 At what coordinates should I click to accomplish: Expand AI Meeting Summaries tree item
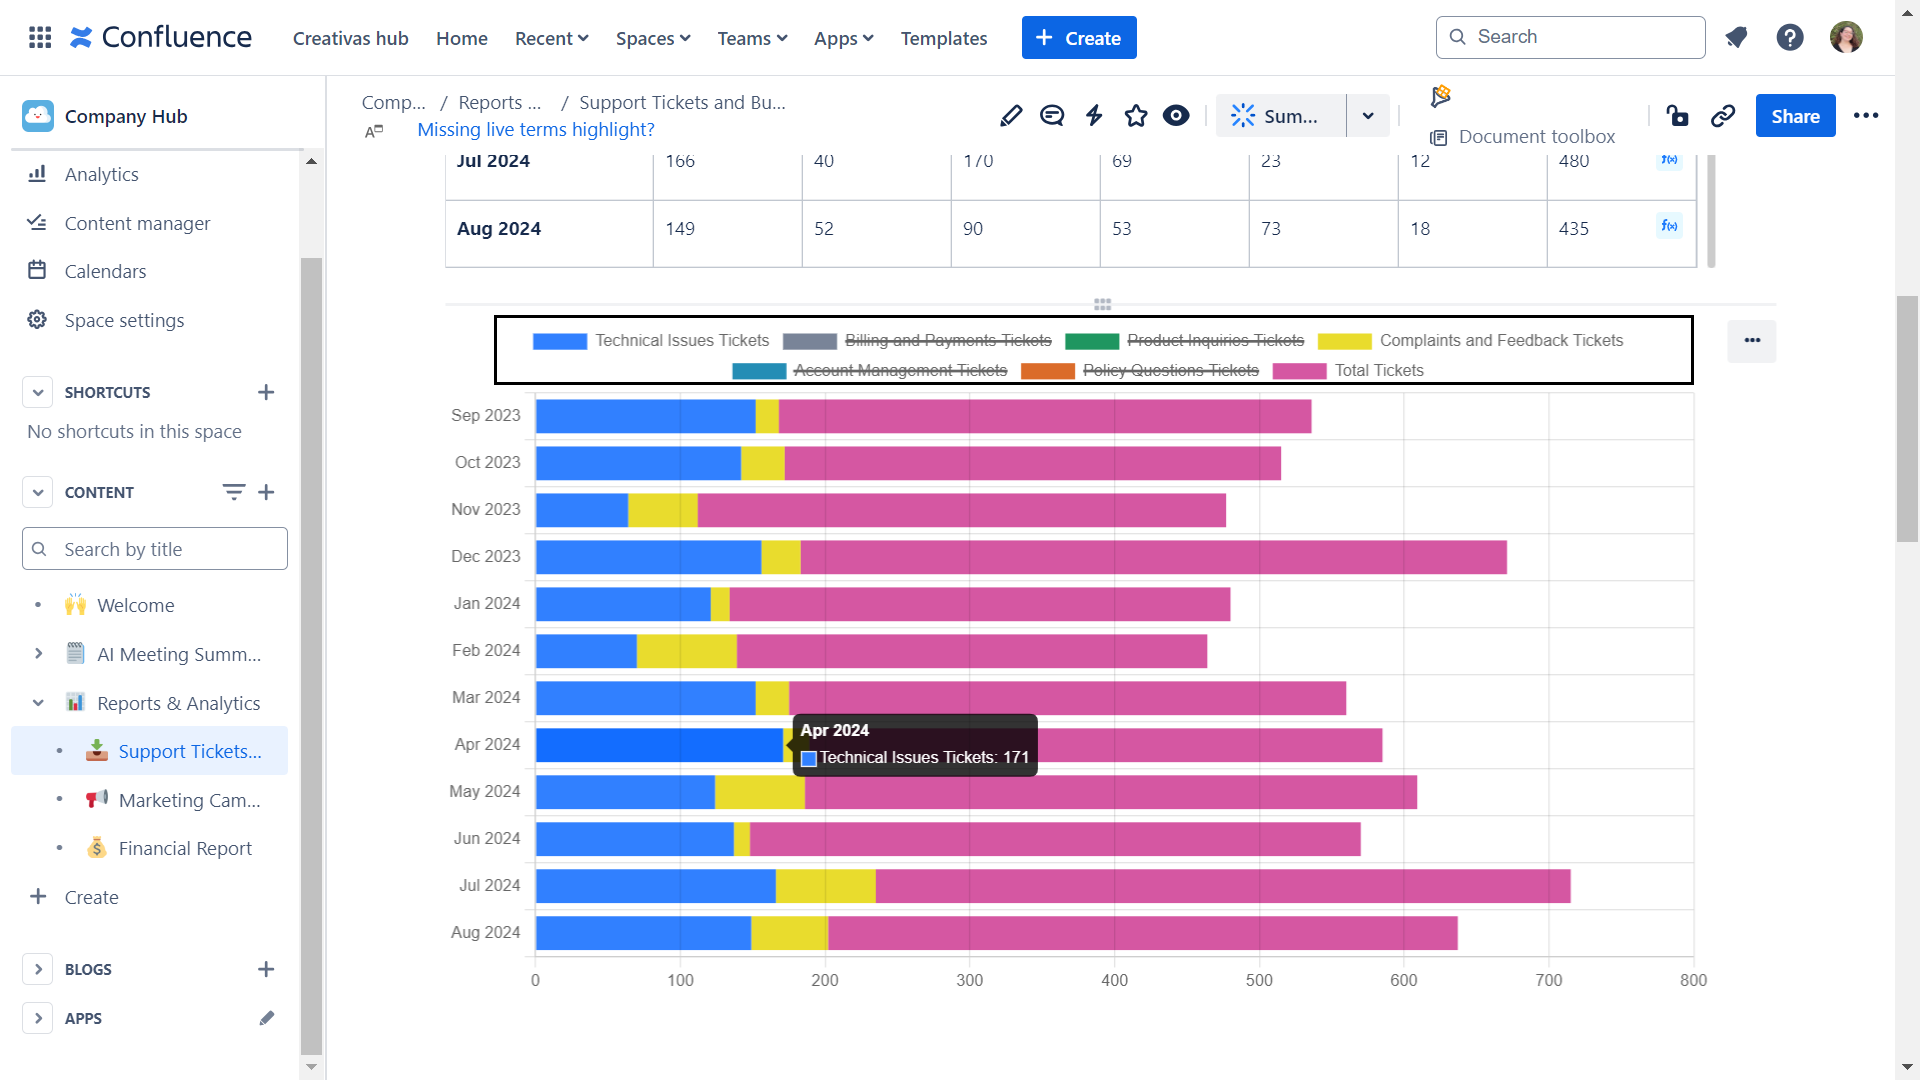[x=38, y=654]
